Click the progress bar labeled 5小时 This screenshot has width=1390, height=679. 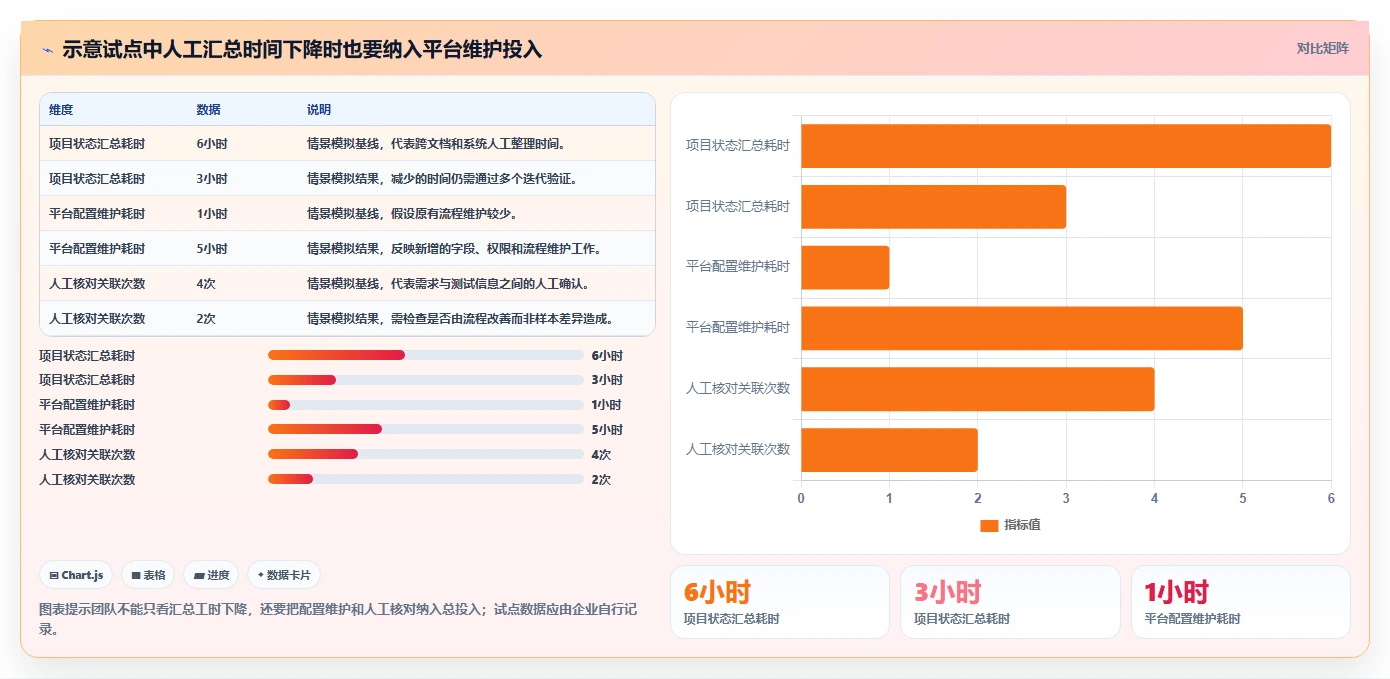coord(426,430)
